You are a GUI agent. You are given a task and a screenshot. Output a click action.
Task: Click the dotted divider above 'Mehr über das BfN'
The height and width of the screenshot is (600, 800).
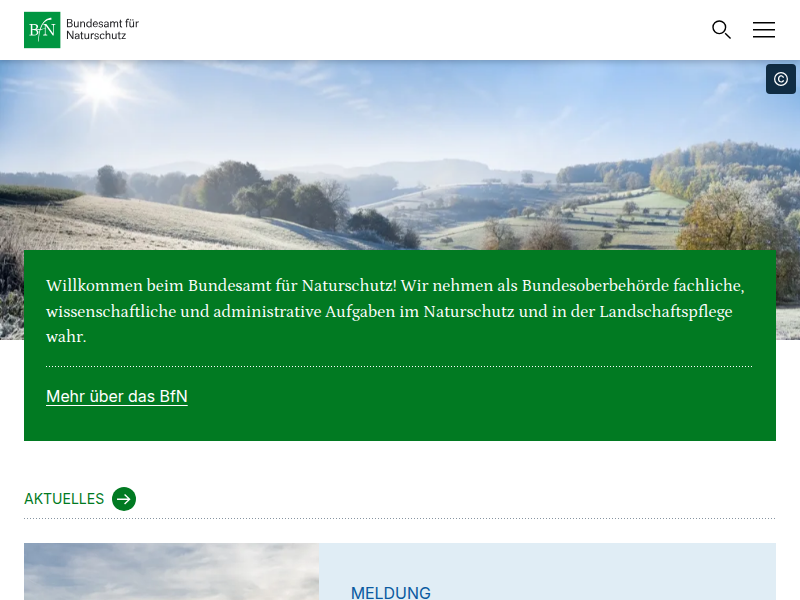coord(399,367)
